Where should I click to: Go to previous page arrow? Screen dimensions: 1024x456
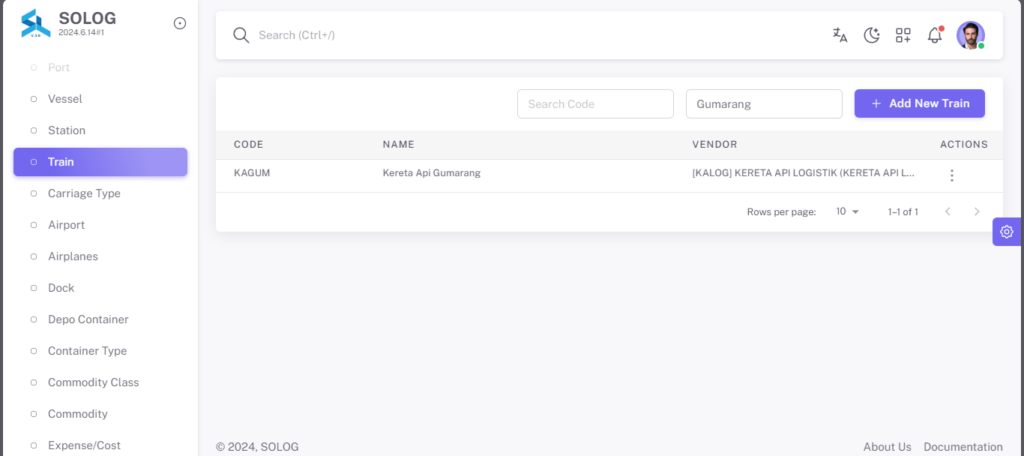tap(948, 212)
